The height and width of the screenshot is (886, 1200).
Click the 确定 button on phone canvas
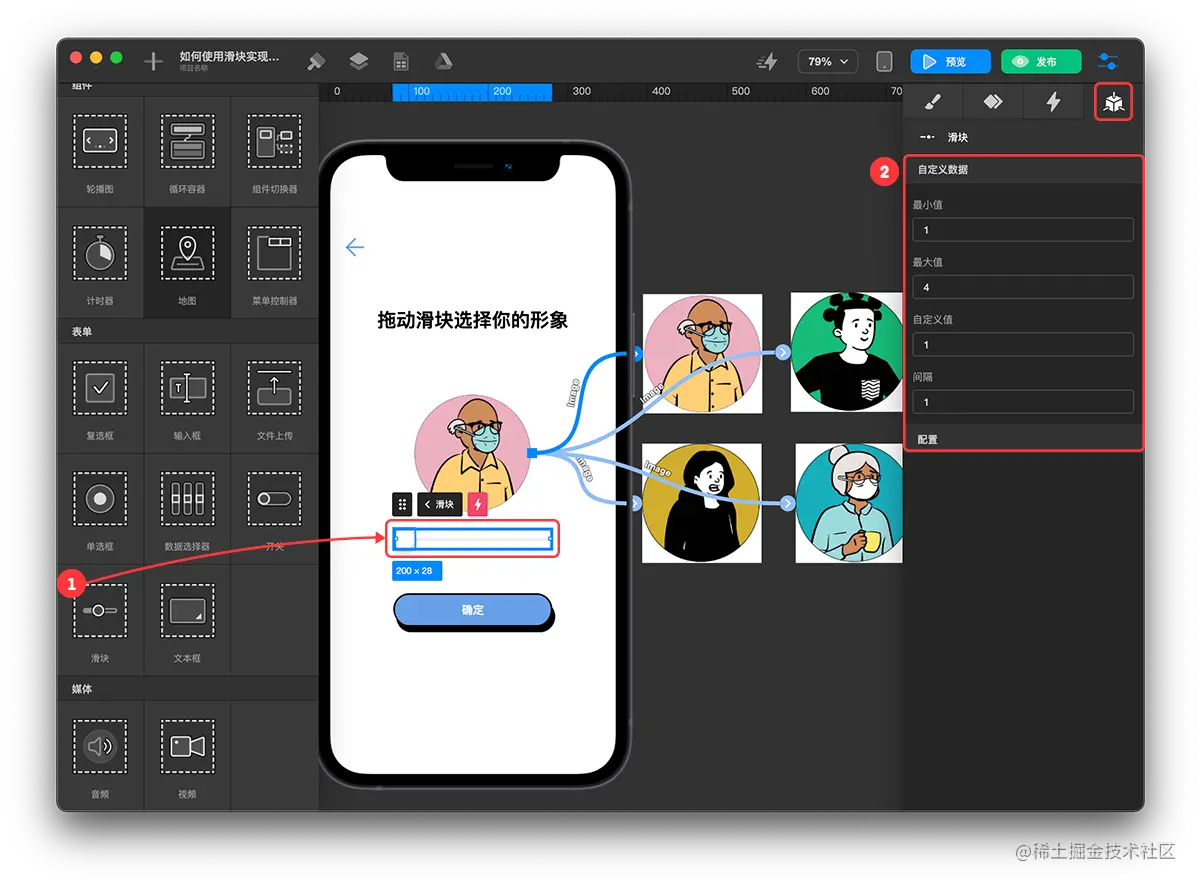coord(472,610)
